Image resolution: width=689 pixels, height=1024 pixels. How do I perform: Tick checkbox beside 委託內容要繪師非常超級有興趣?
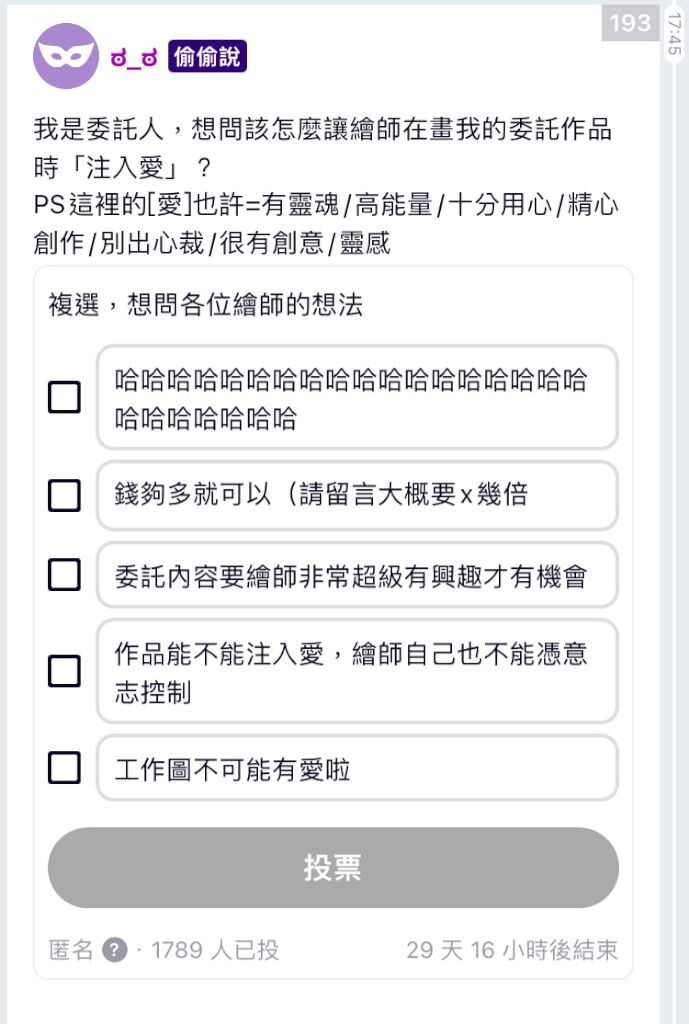pos(65,575)
